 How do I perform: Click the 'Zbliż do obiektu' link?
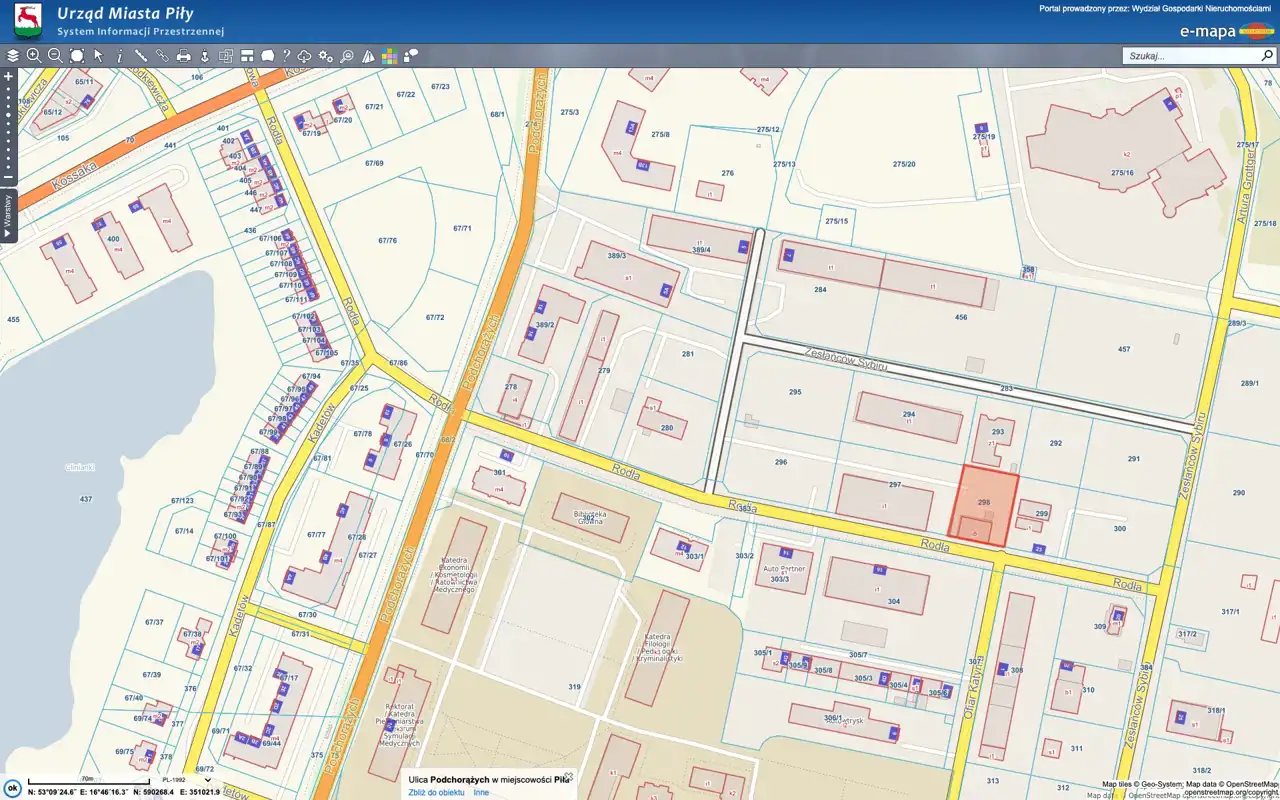436,792
